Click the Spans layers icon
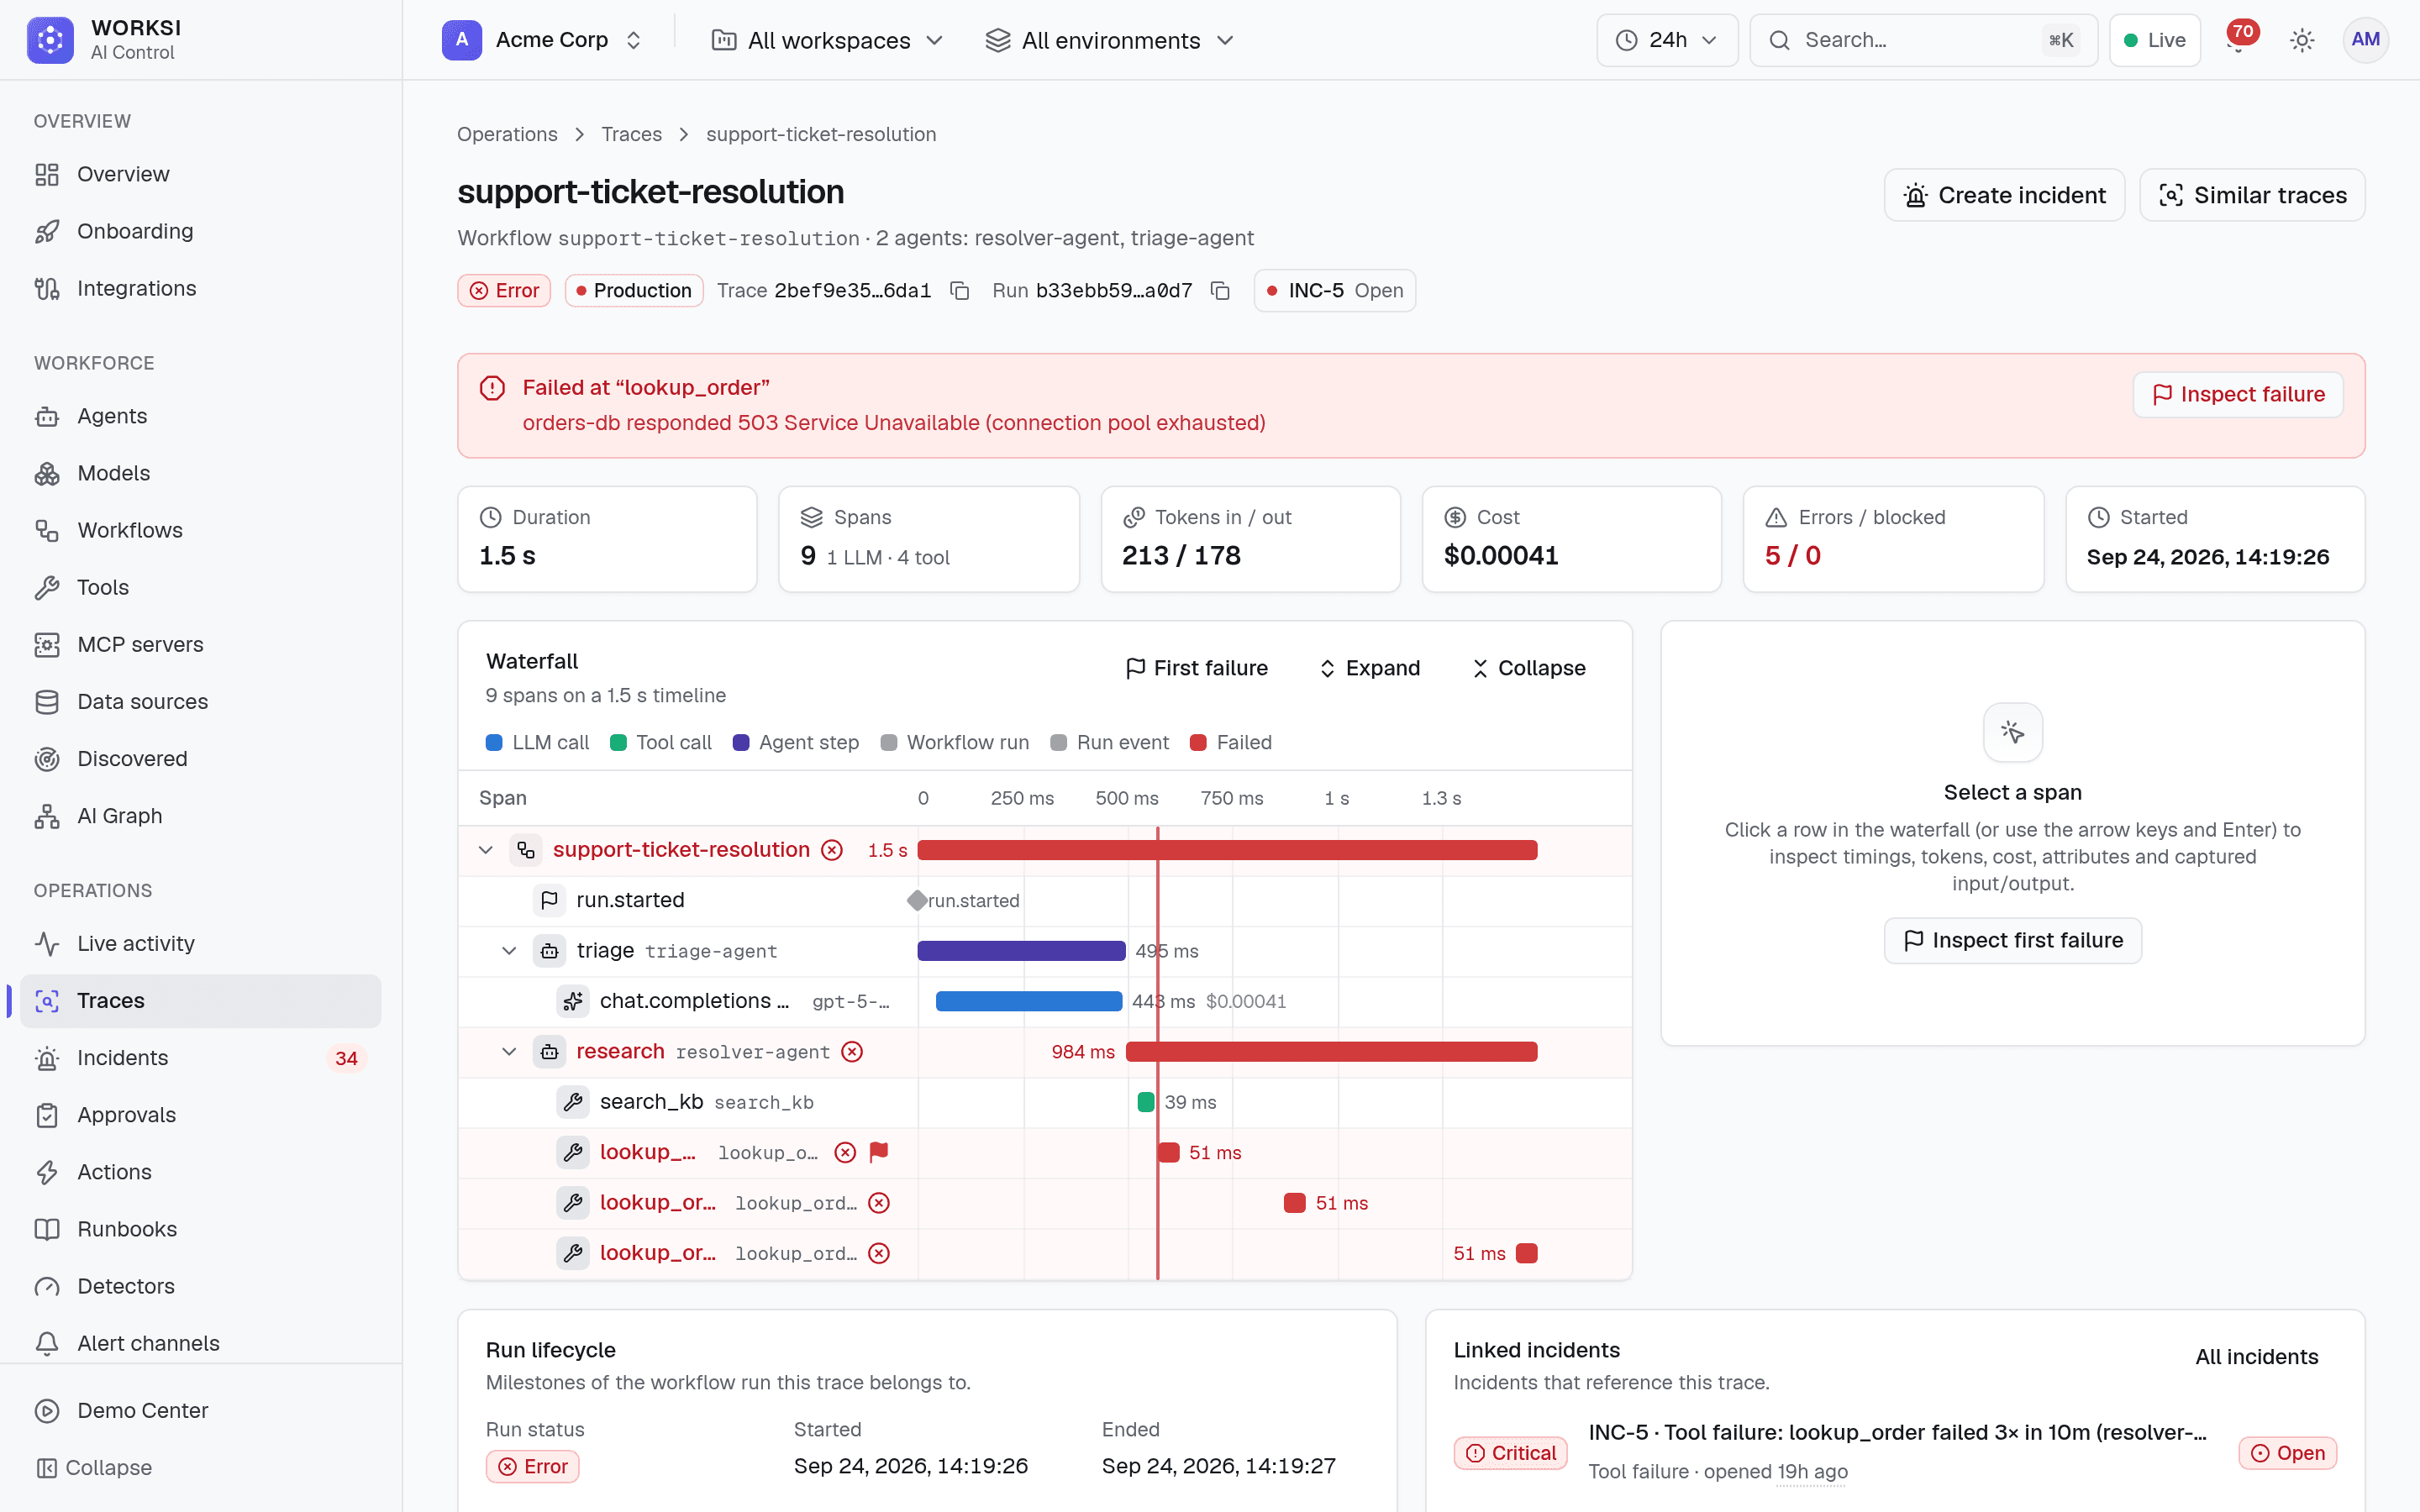The image size is (2420, 1512). [x=811, y=517]
